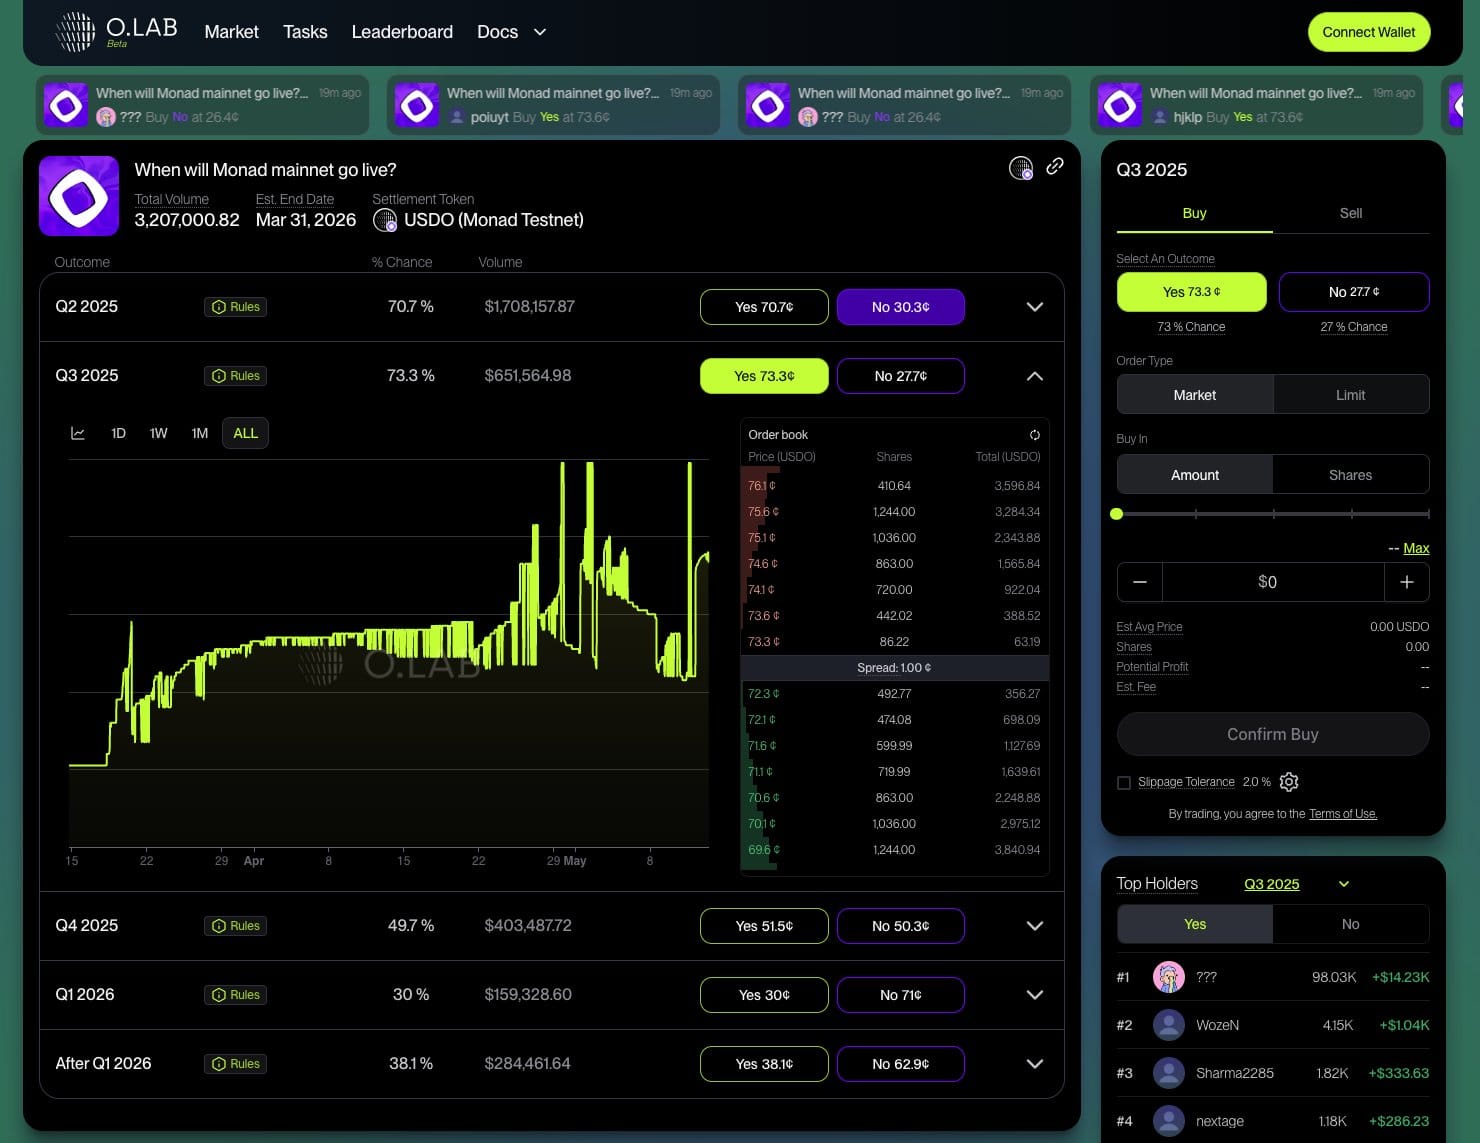1480x1143 pixels.
Task: Expand the Q4 2025 row
Action: pos(1035,926)
